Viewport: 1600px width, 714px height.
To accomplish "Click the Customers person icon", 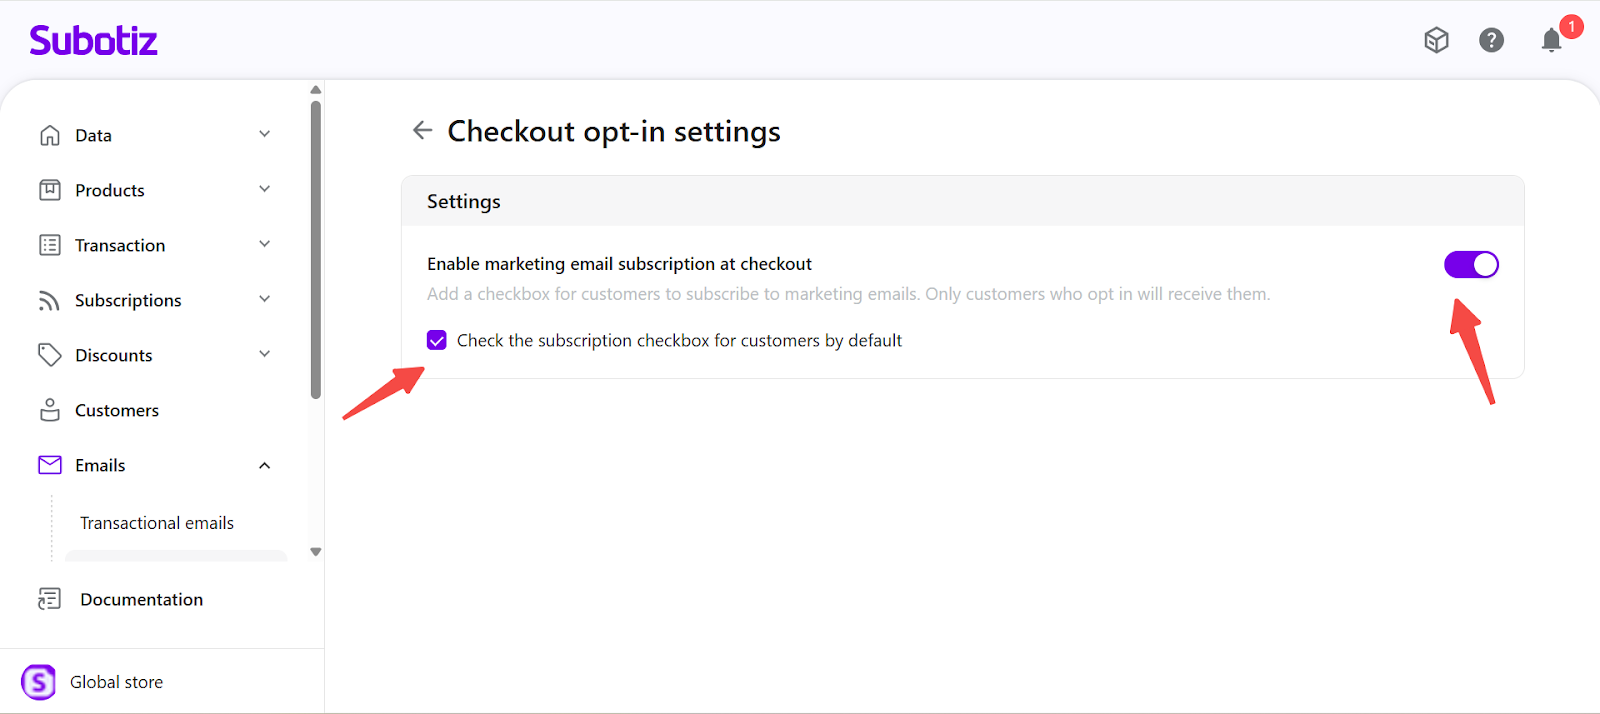I will [x=50, y=410].
